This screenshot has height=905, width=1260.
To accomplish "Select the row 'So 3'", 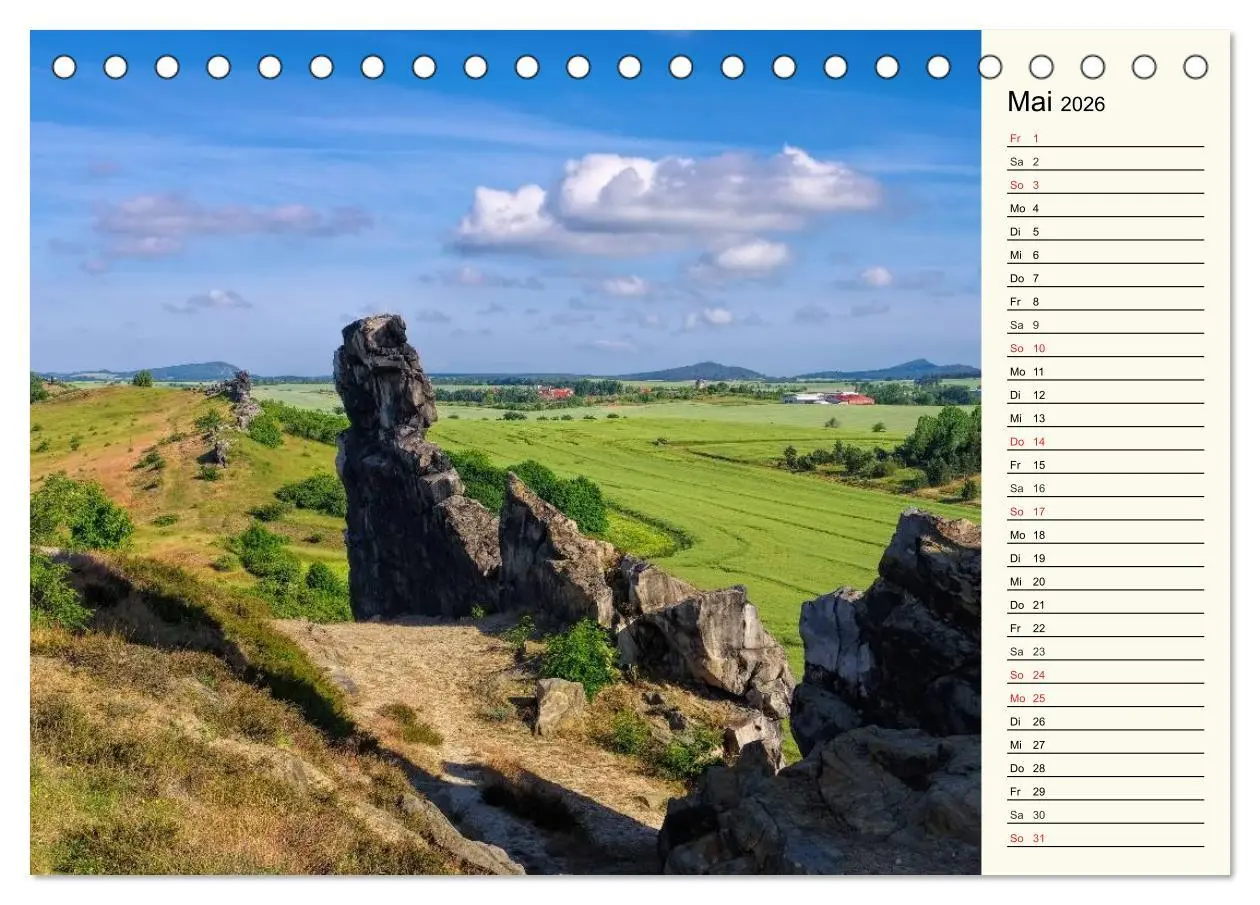I will click(x=1106, y=185).
